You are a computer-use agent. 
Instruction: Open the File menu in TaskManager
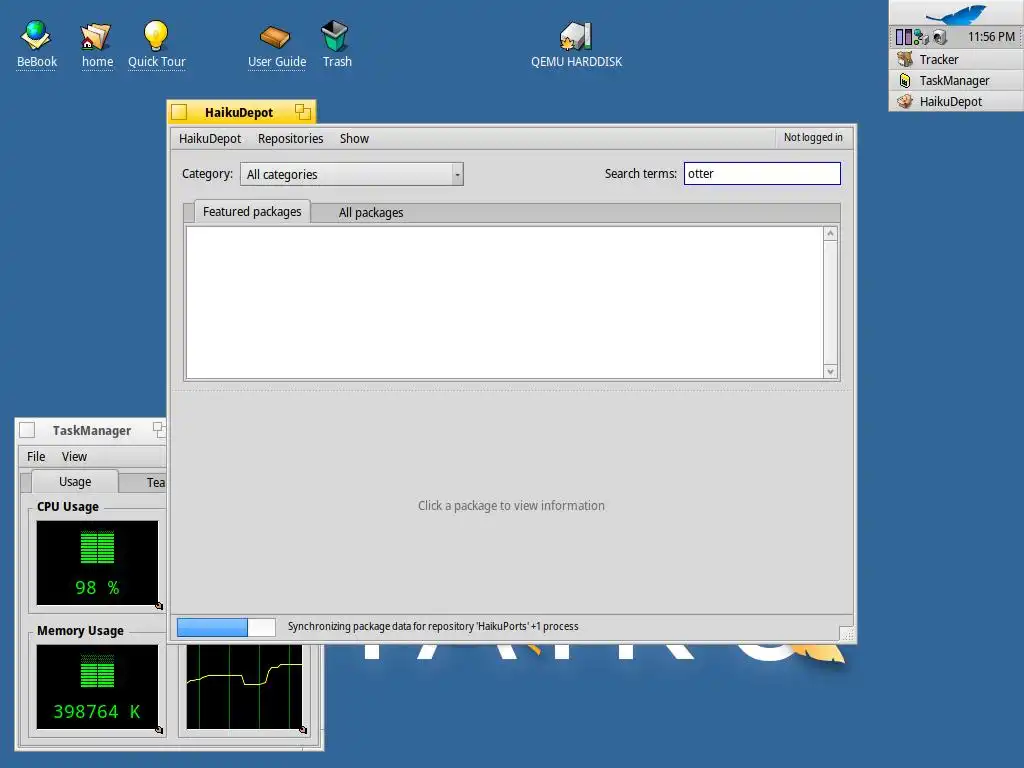point(36,456)
